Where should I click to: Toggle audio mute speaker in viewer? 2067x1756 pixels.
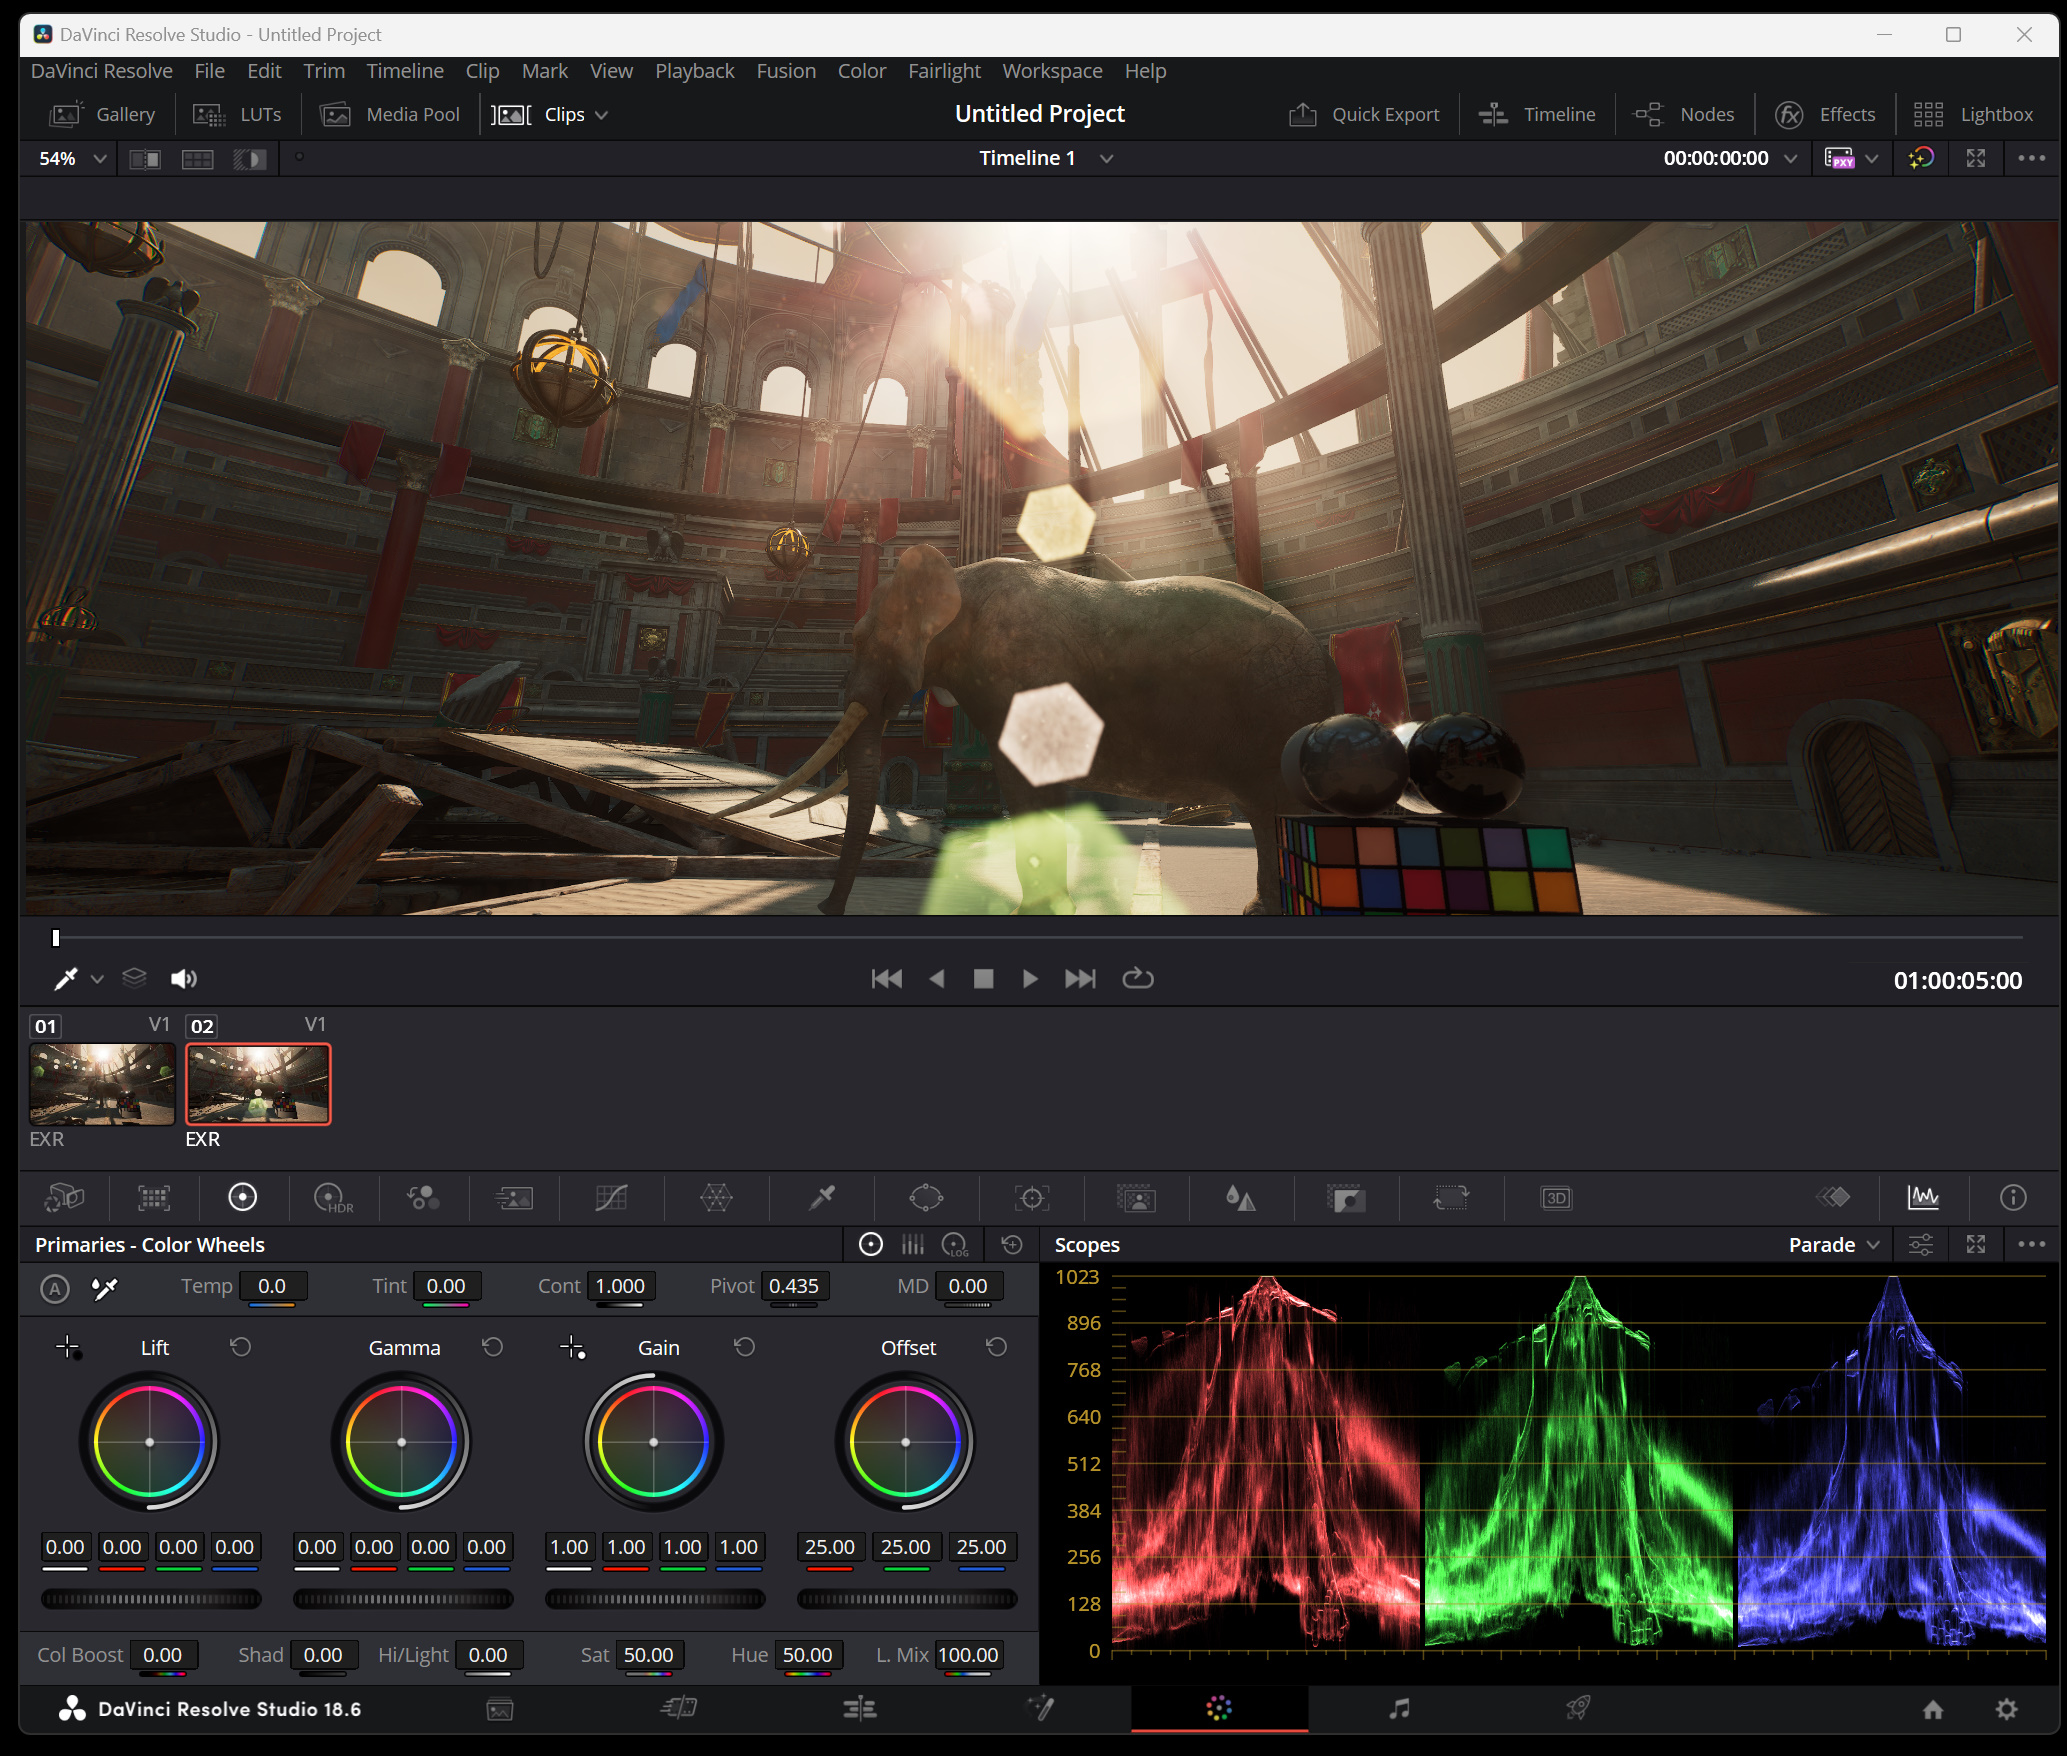click(184, 978)
